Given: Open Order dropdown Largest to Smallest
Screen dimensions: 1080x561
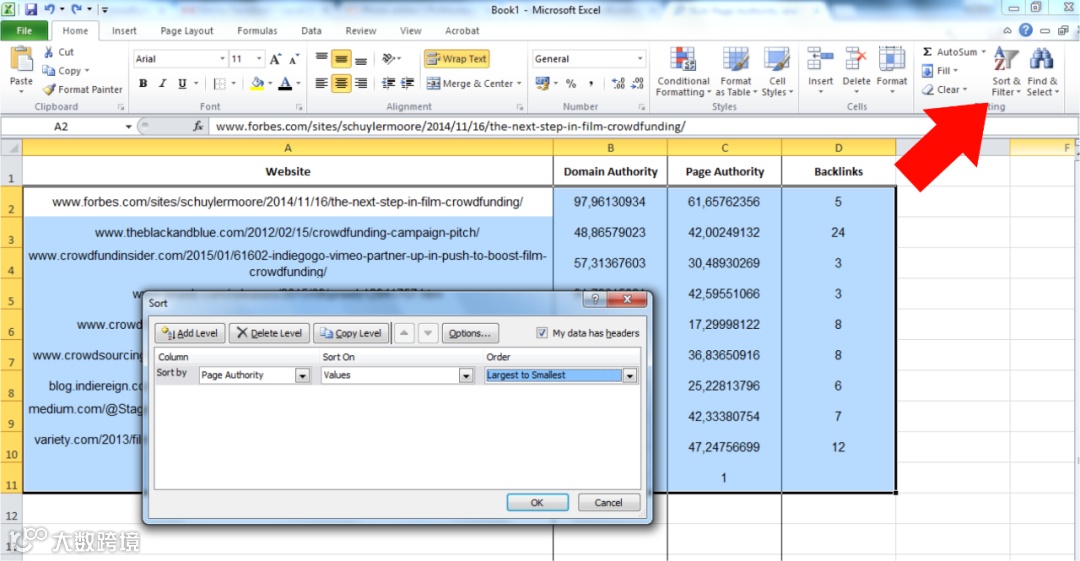Looking at the screenshot, I should [x=630, y=376].
